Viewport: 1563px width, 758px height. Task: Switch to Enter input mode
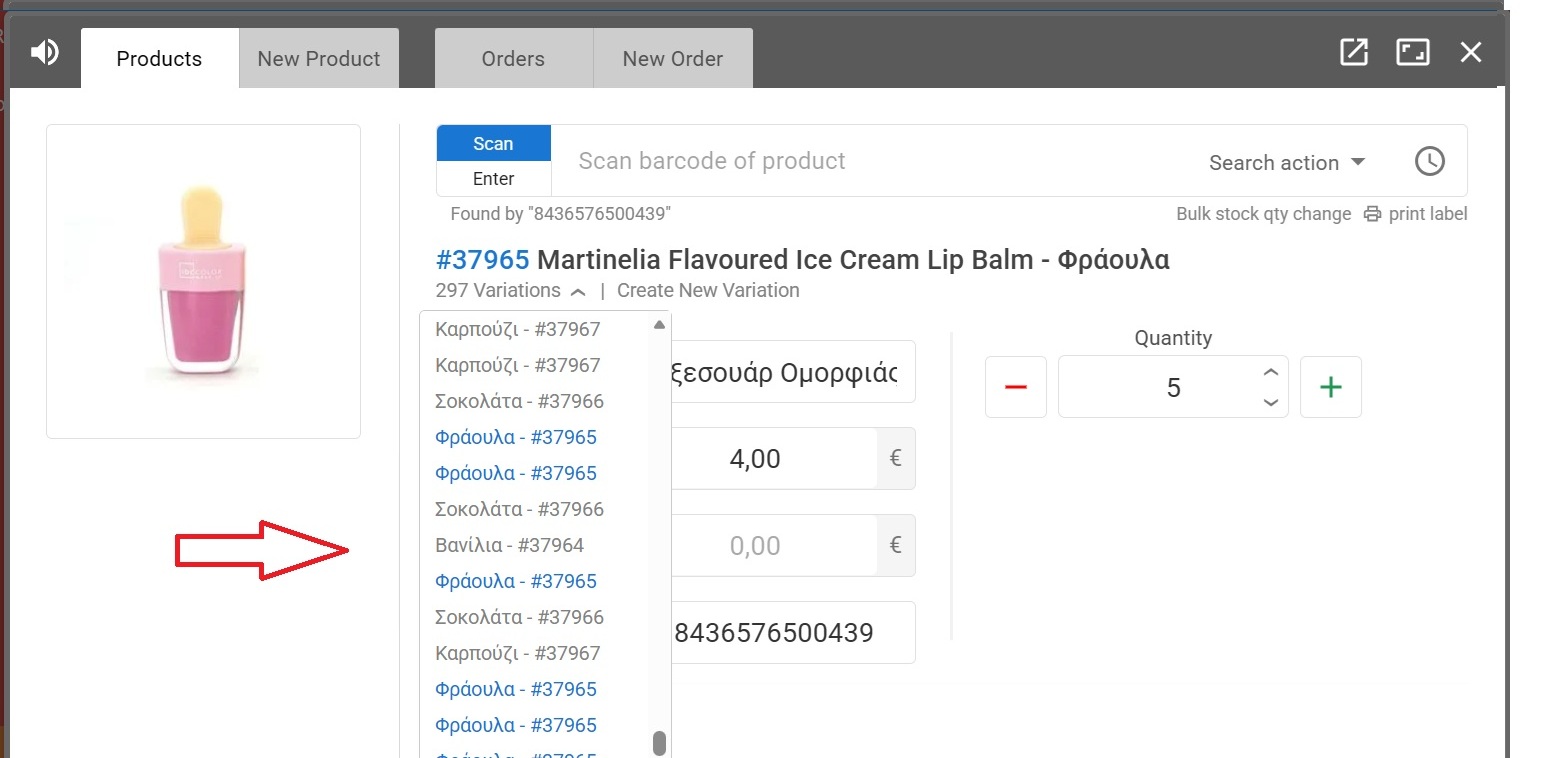(493, 179)
